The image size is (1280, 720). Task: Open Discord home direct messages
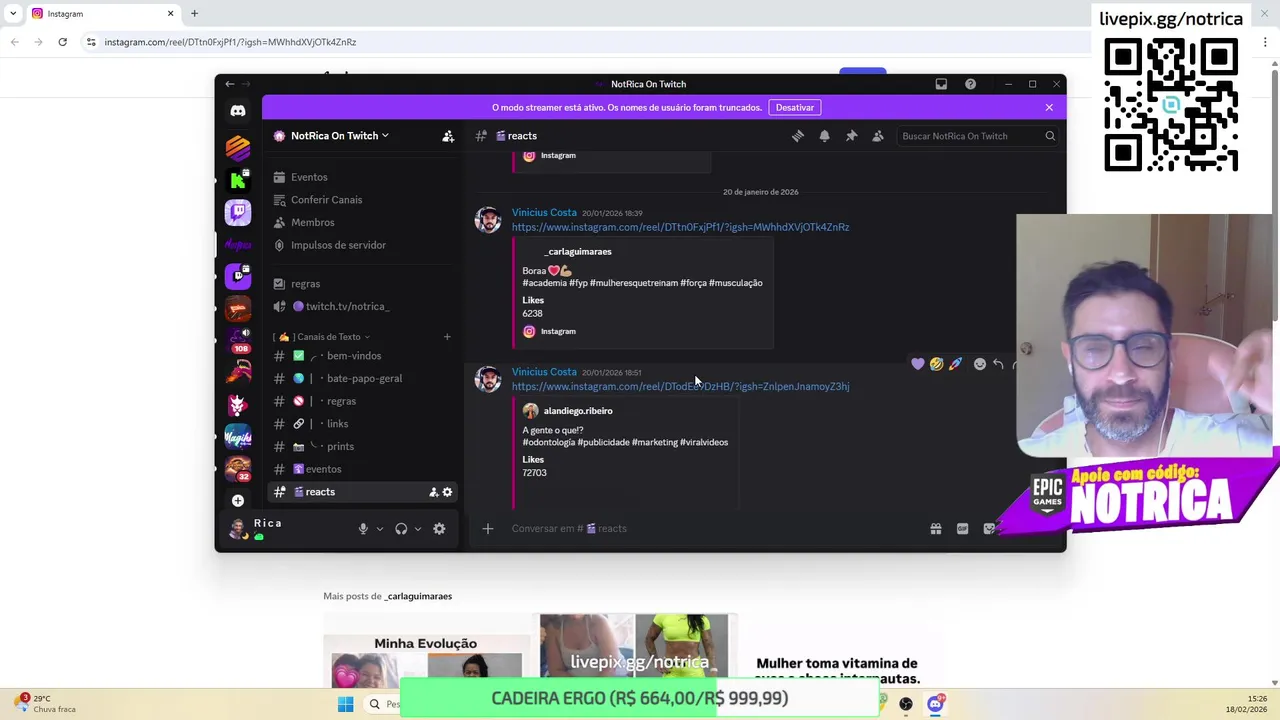(238, 111)
